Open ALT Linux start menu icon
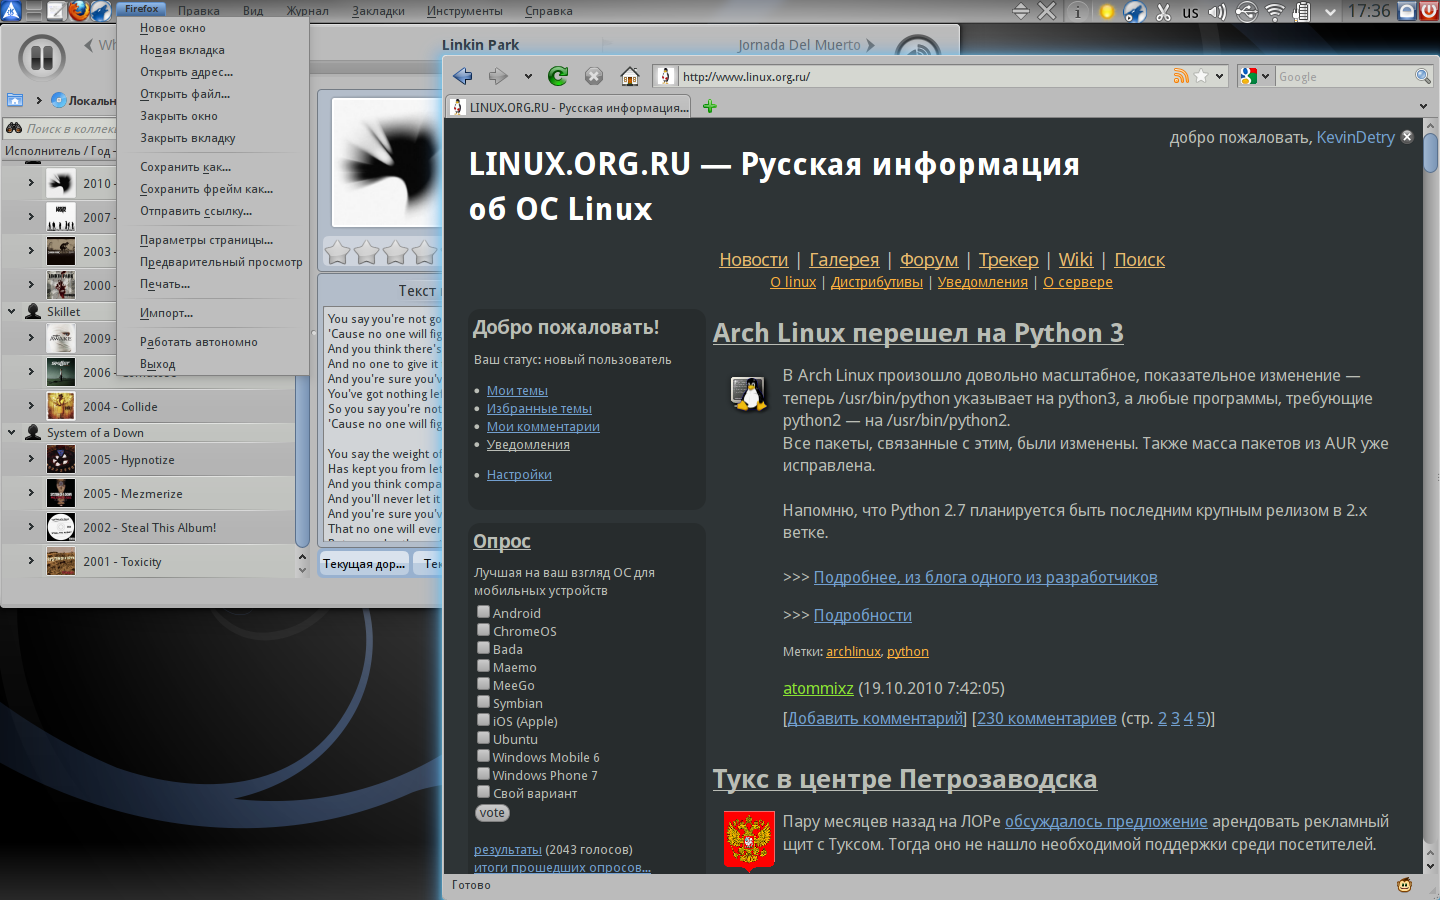 click(x=10, y=11)
